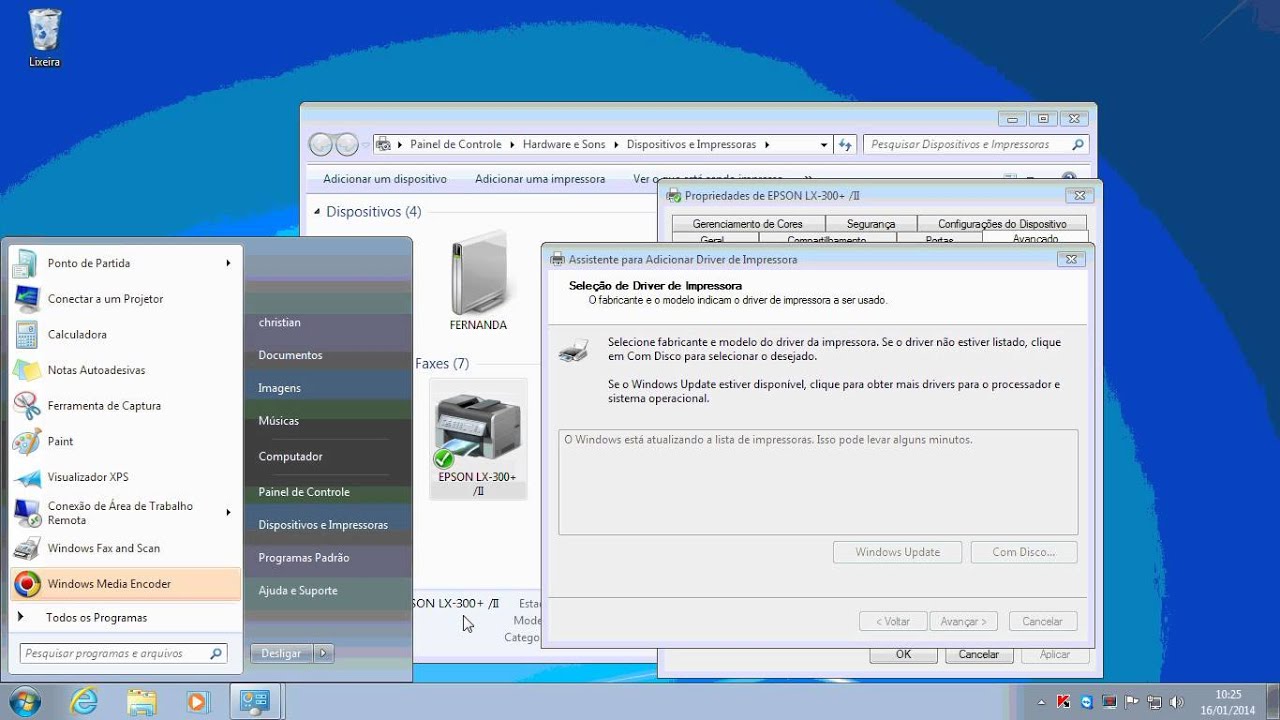Open Paint from Start menu
The image size is (1280, 720).
pyautogui.click(x=125, y=441)
